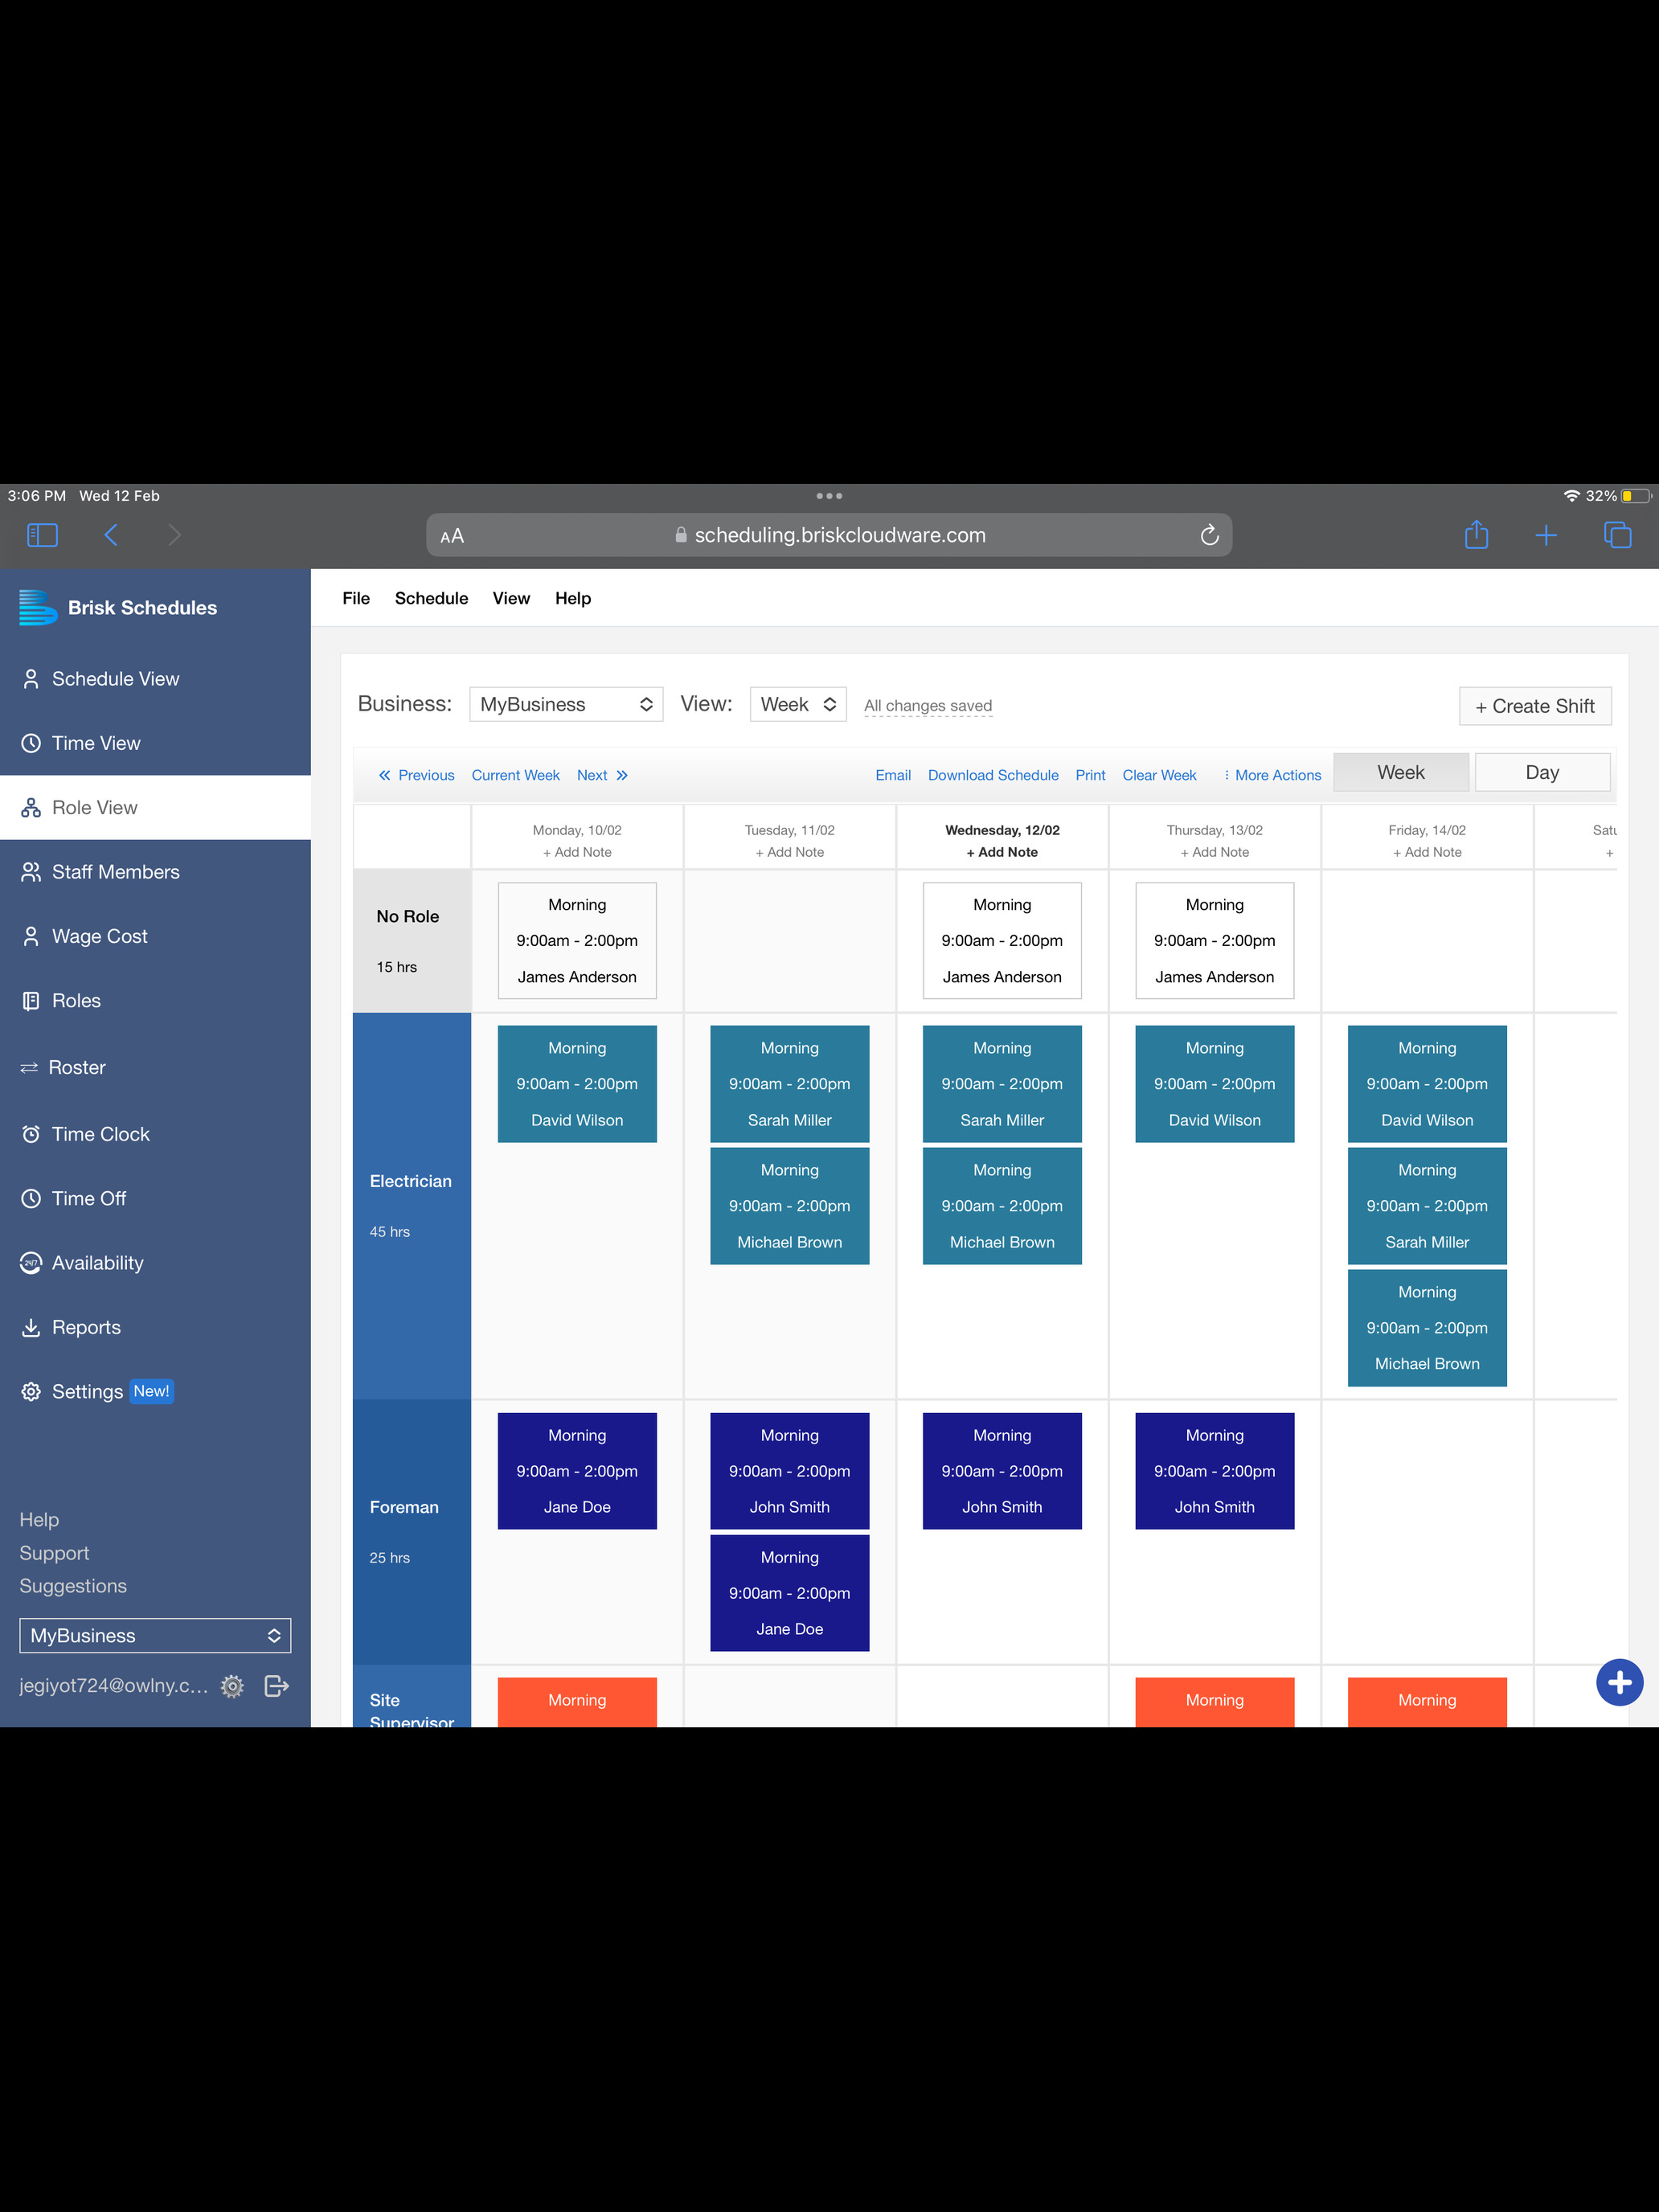
Task: Open the File menu
Action: click(356, 598)
